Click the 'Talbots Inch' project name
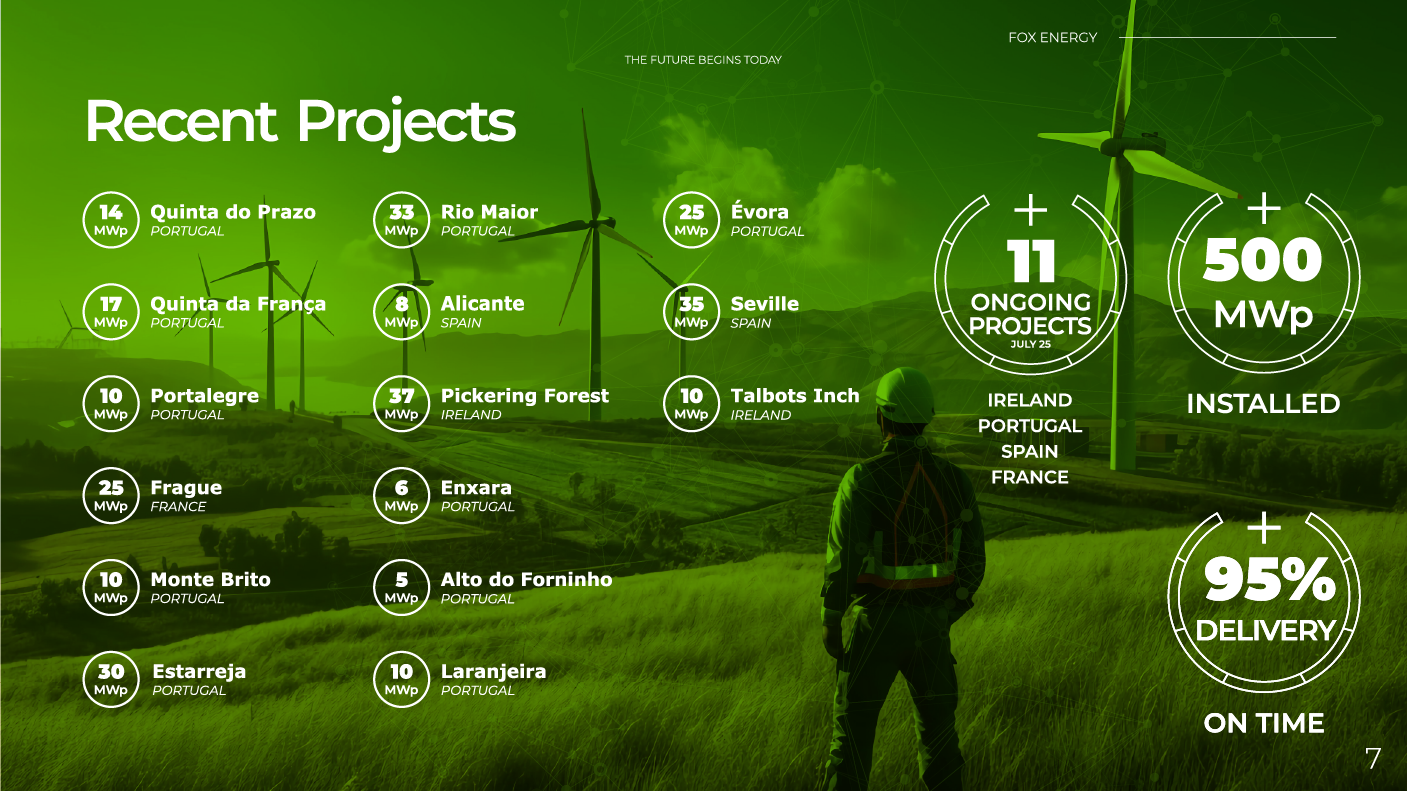 point(795,396)
